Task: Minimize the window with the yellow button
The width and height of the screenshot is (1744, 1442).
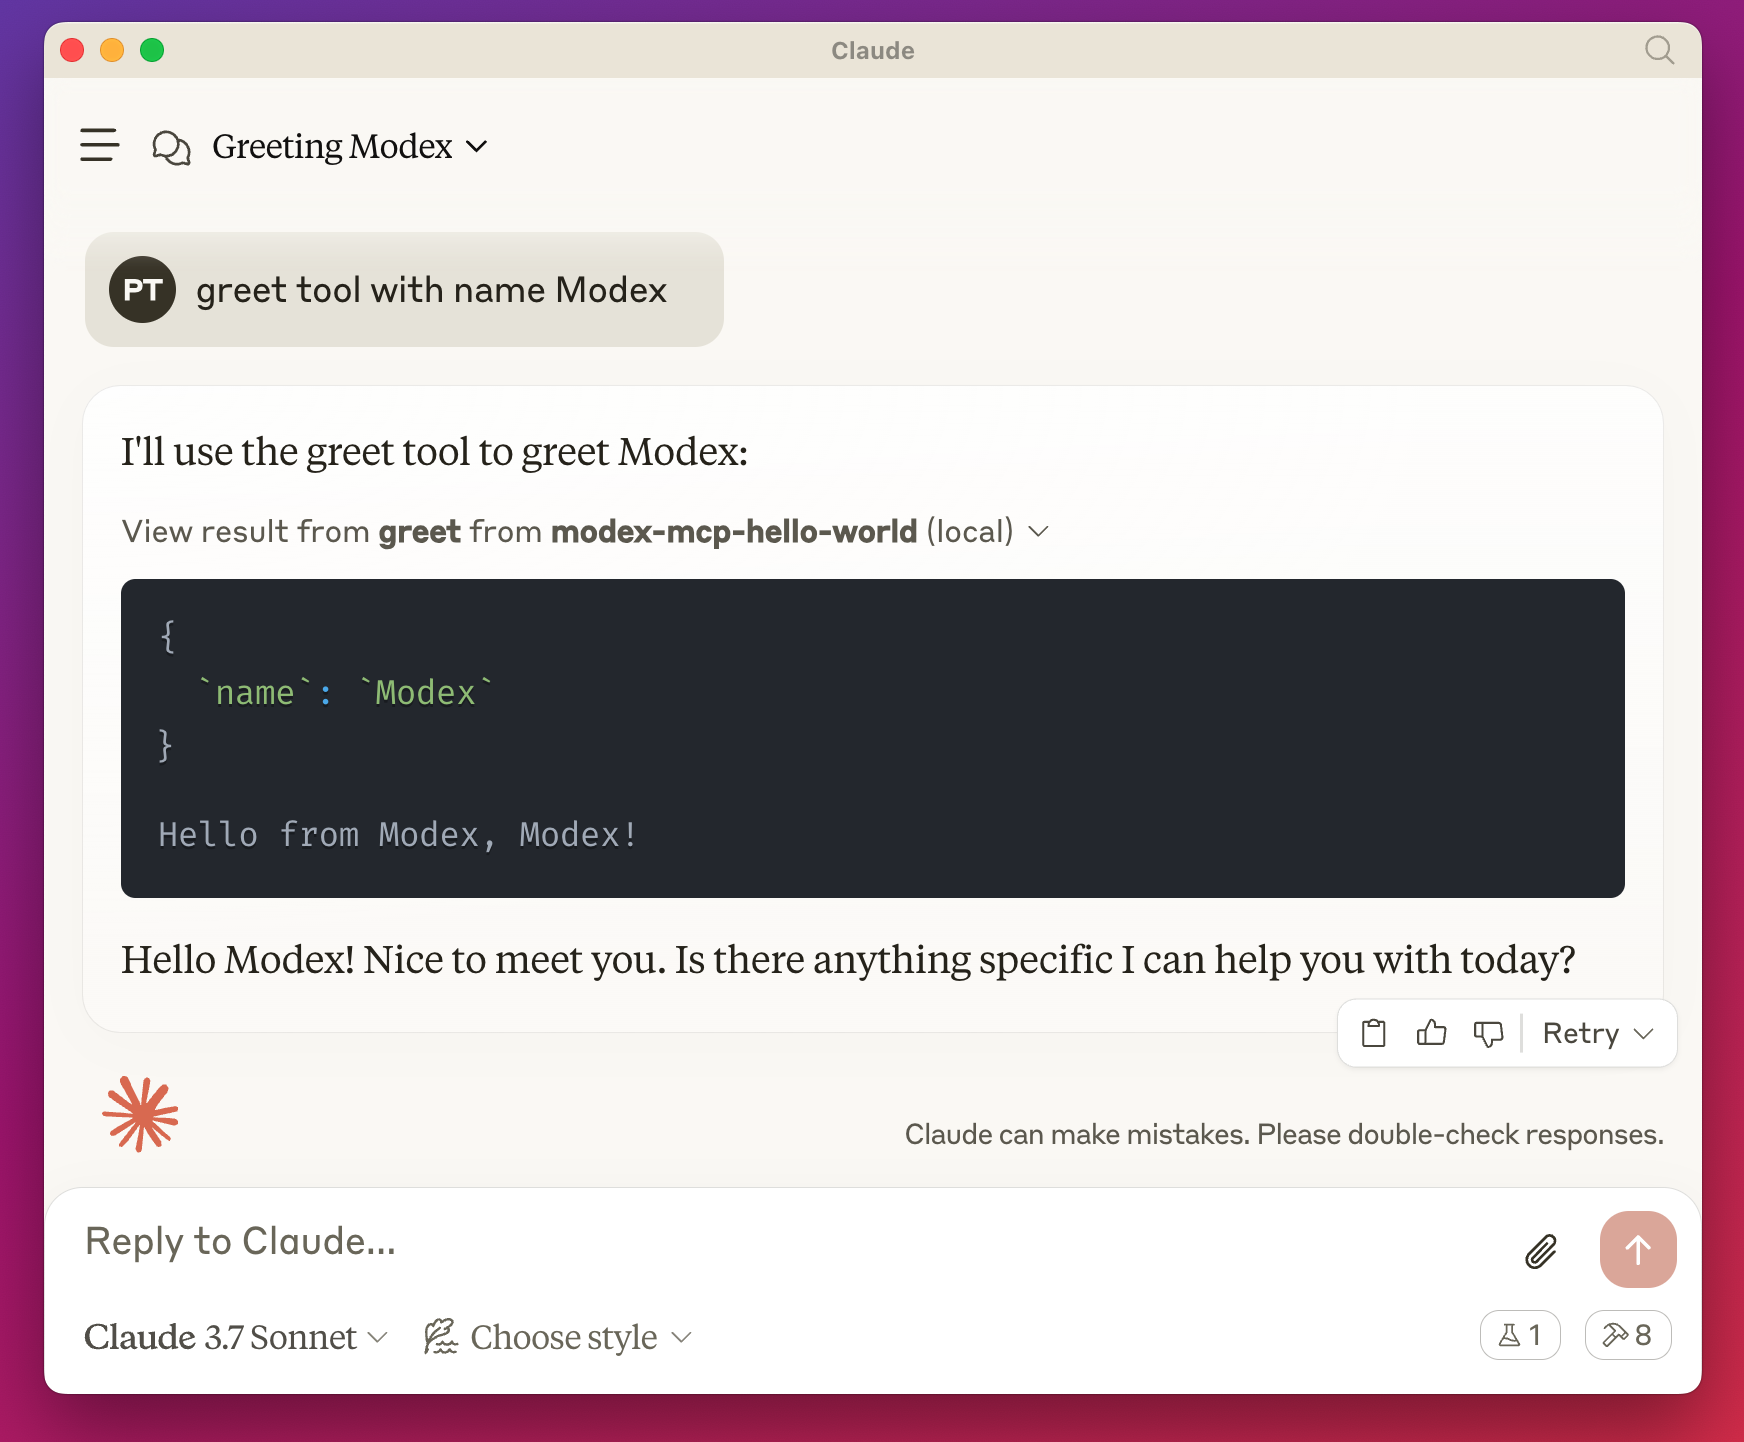Action: coord(112,50)
